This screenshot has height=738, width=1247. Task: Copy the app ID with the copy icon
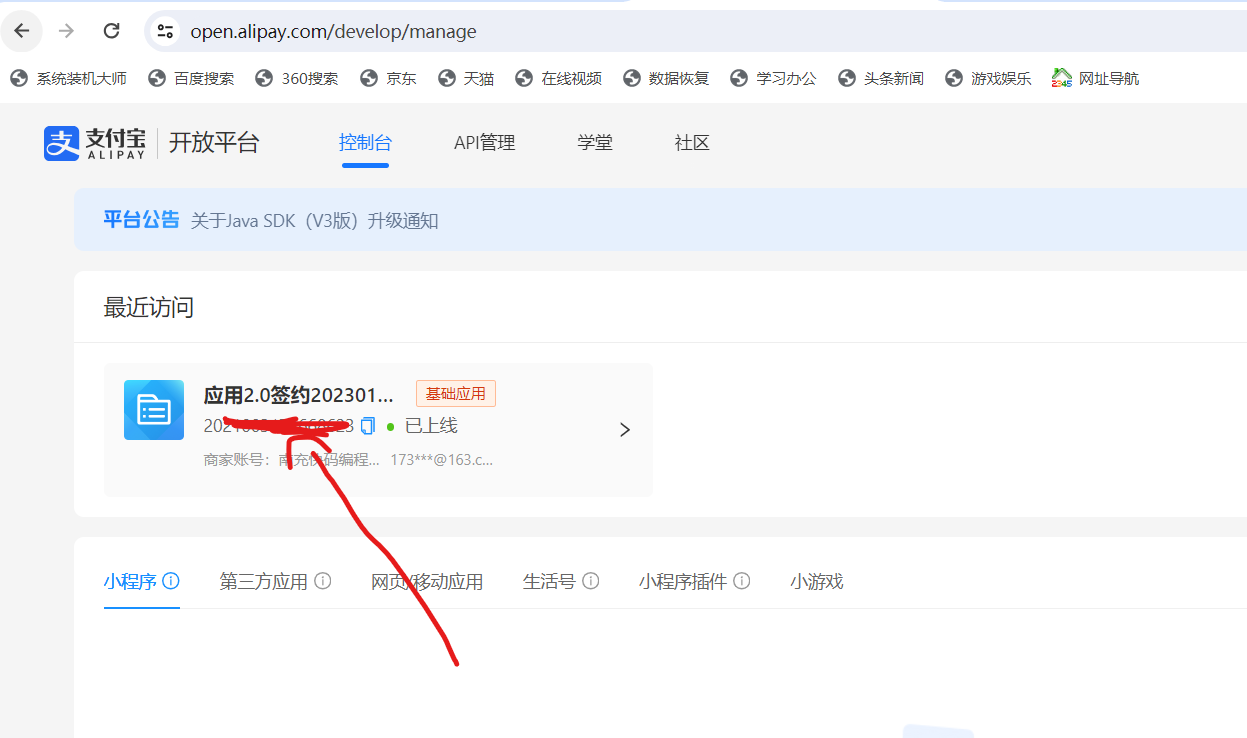pos(368,426)
